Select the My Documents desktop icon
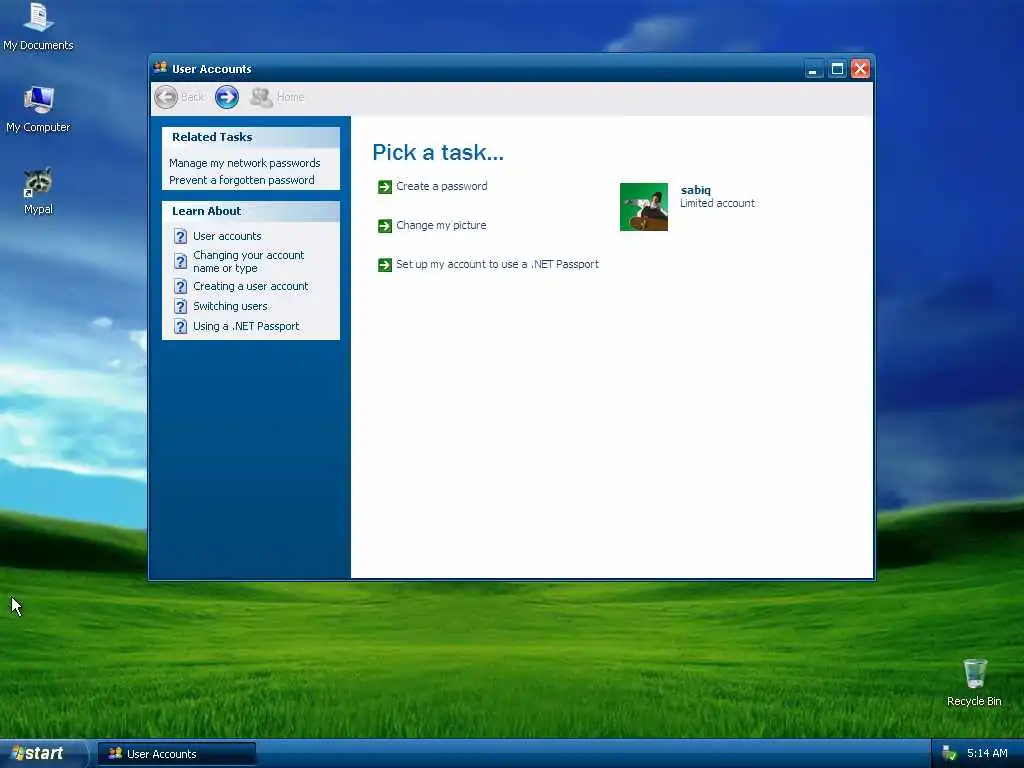 point(38,27)
